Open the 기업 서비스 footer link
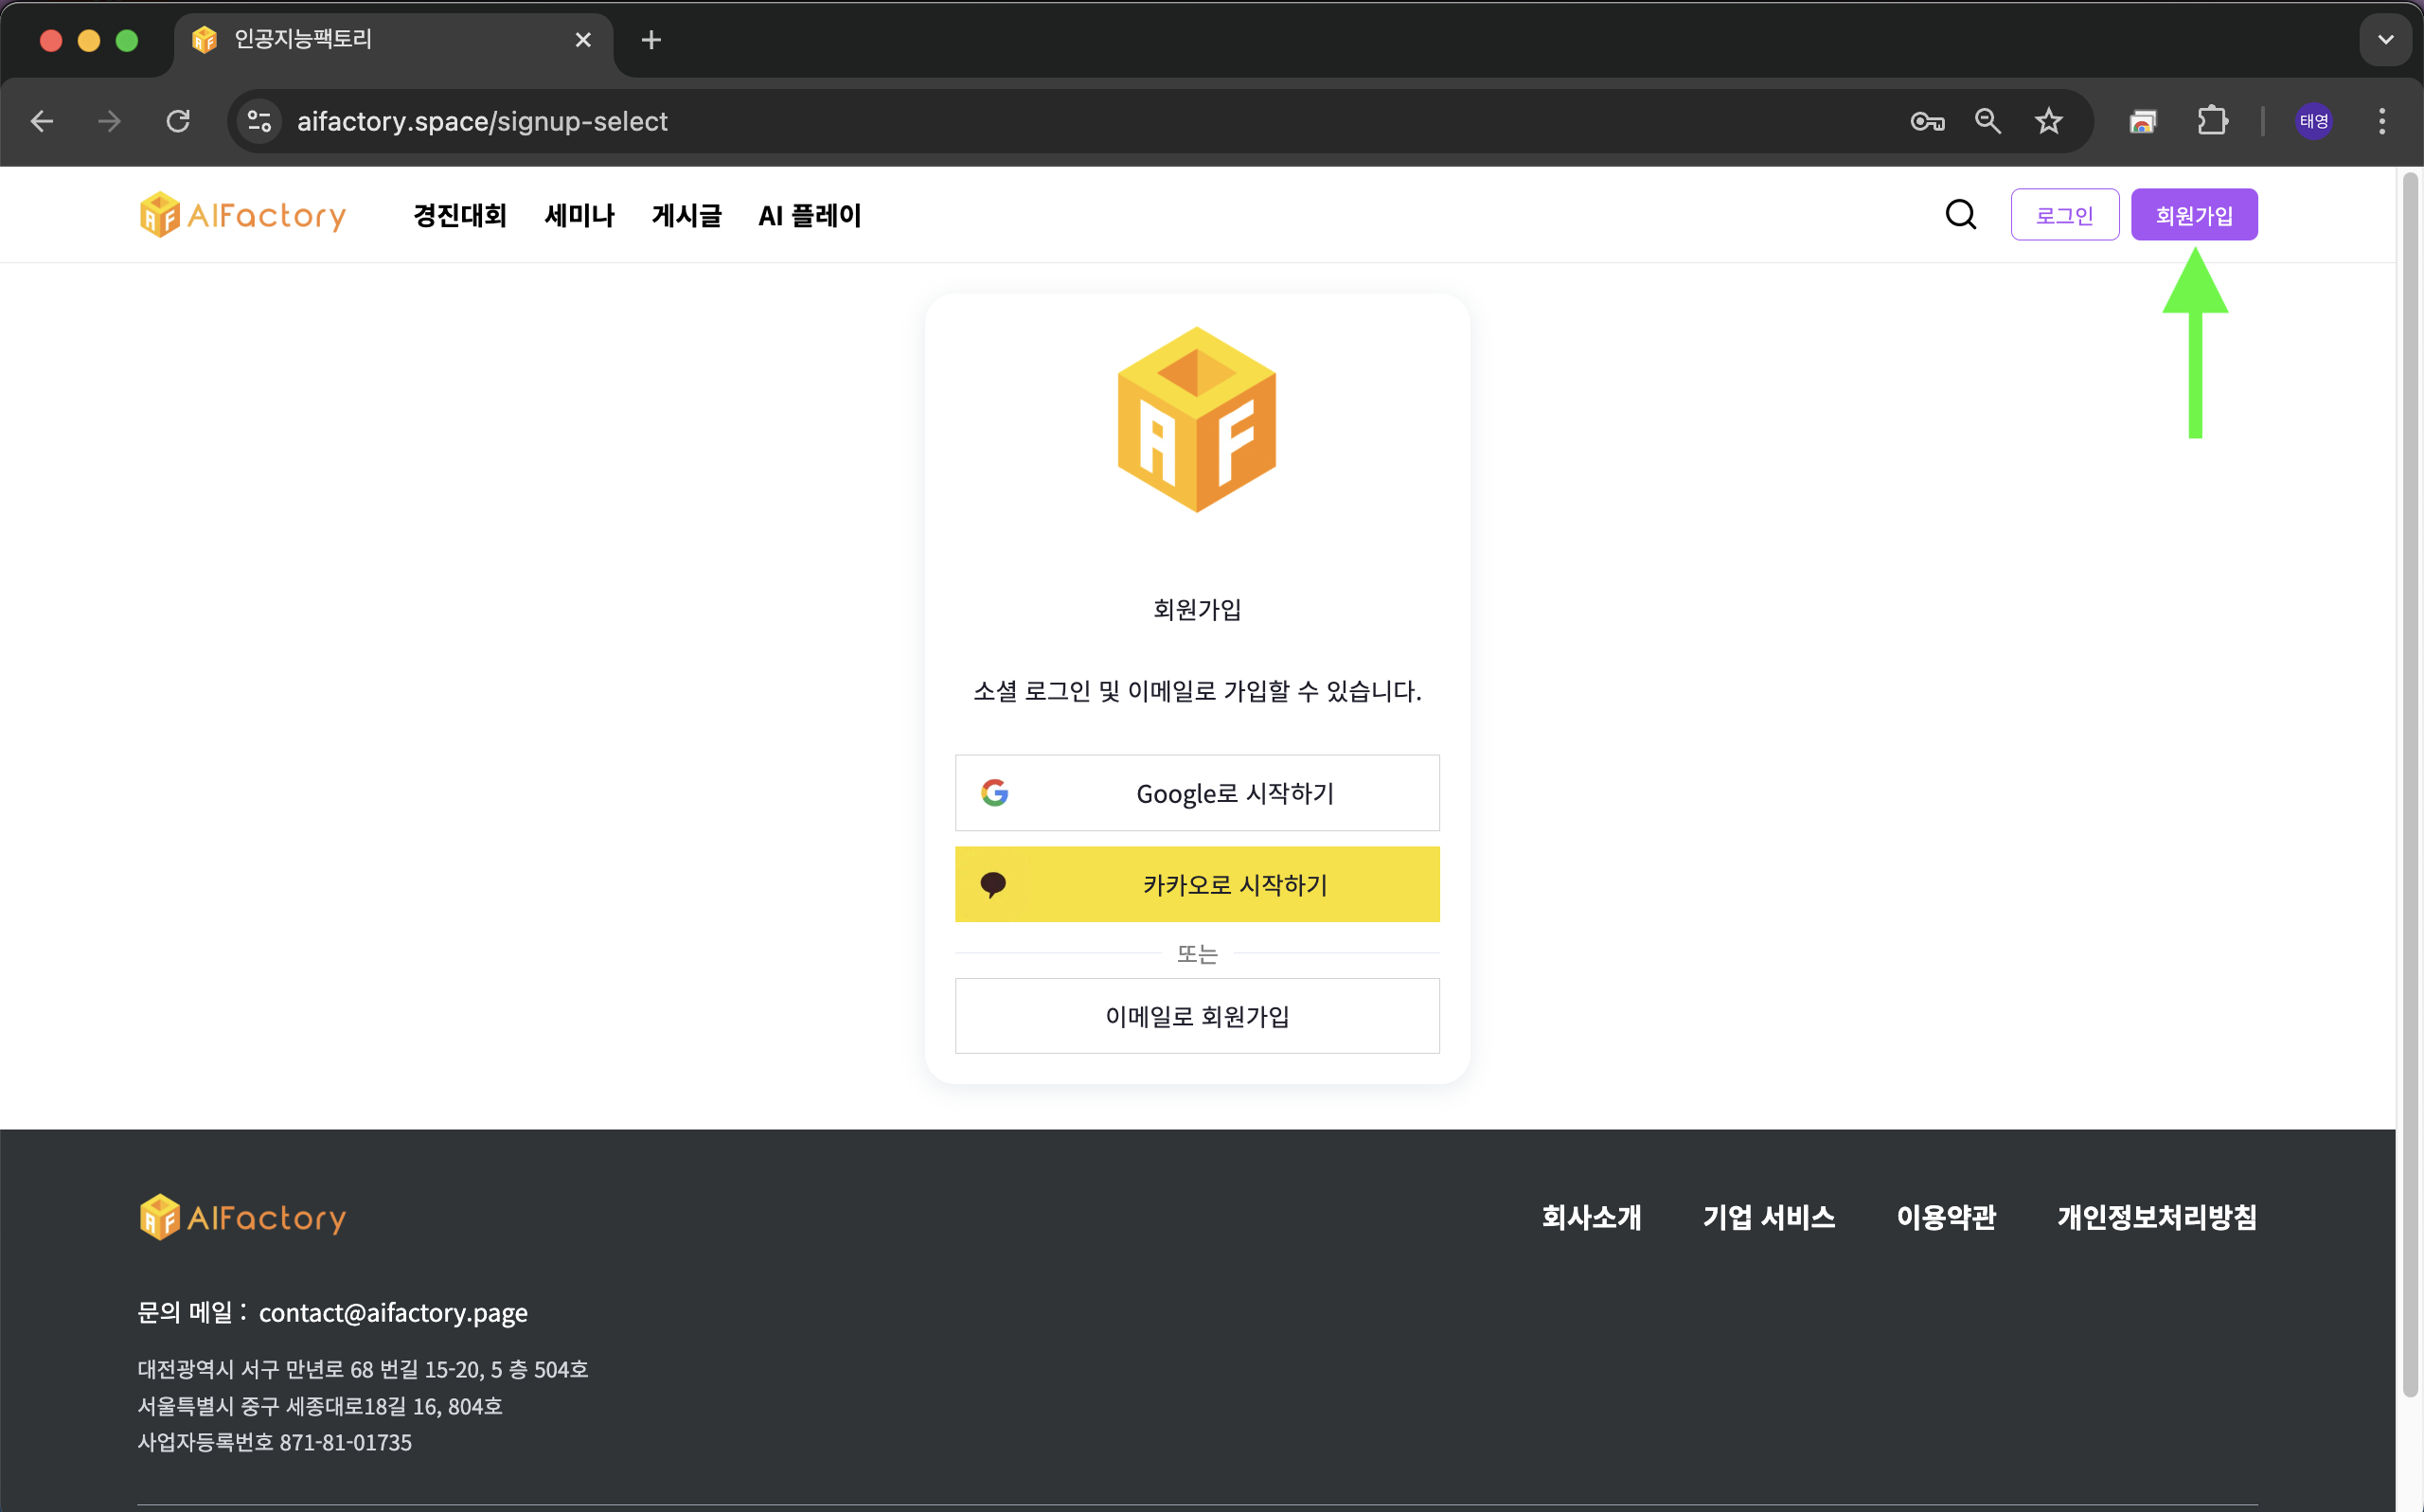Viewport: 2424px width, 1512px height. pyautogui.click(x=1769, y=1217)
